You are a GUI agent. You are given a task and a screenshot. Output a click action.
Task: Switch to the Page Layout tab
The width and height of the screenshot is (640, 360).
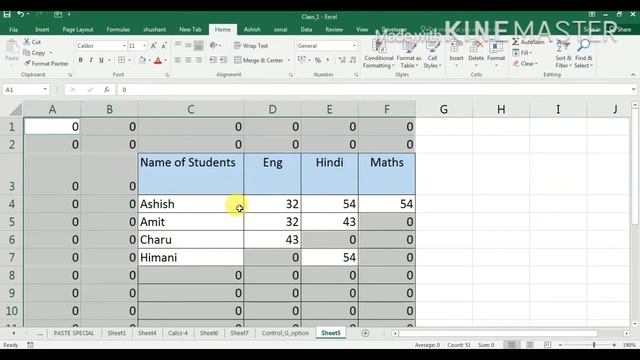point(78,29)
